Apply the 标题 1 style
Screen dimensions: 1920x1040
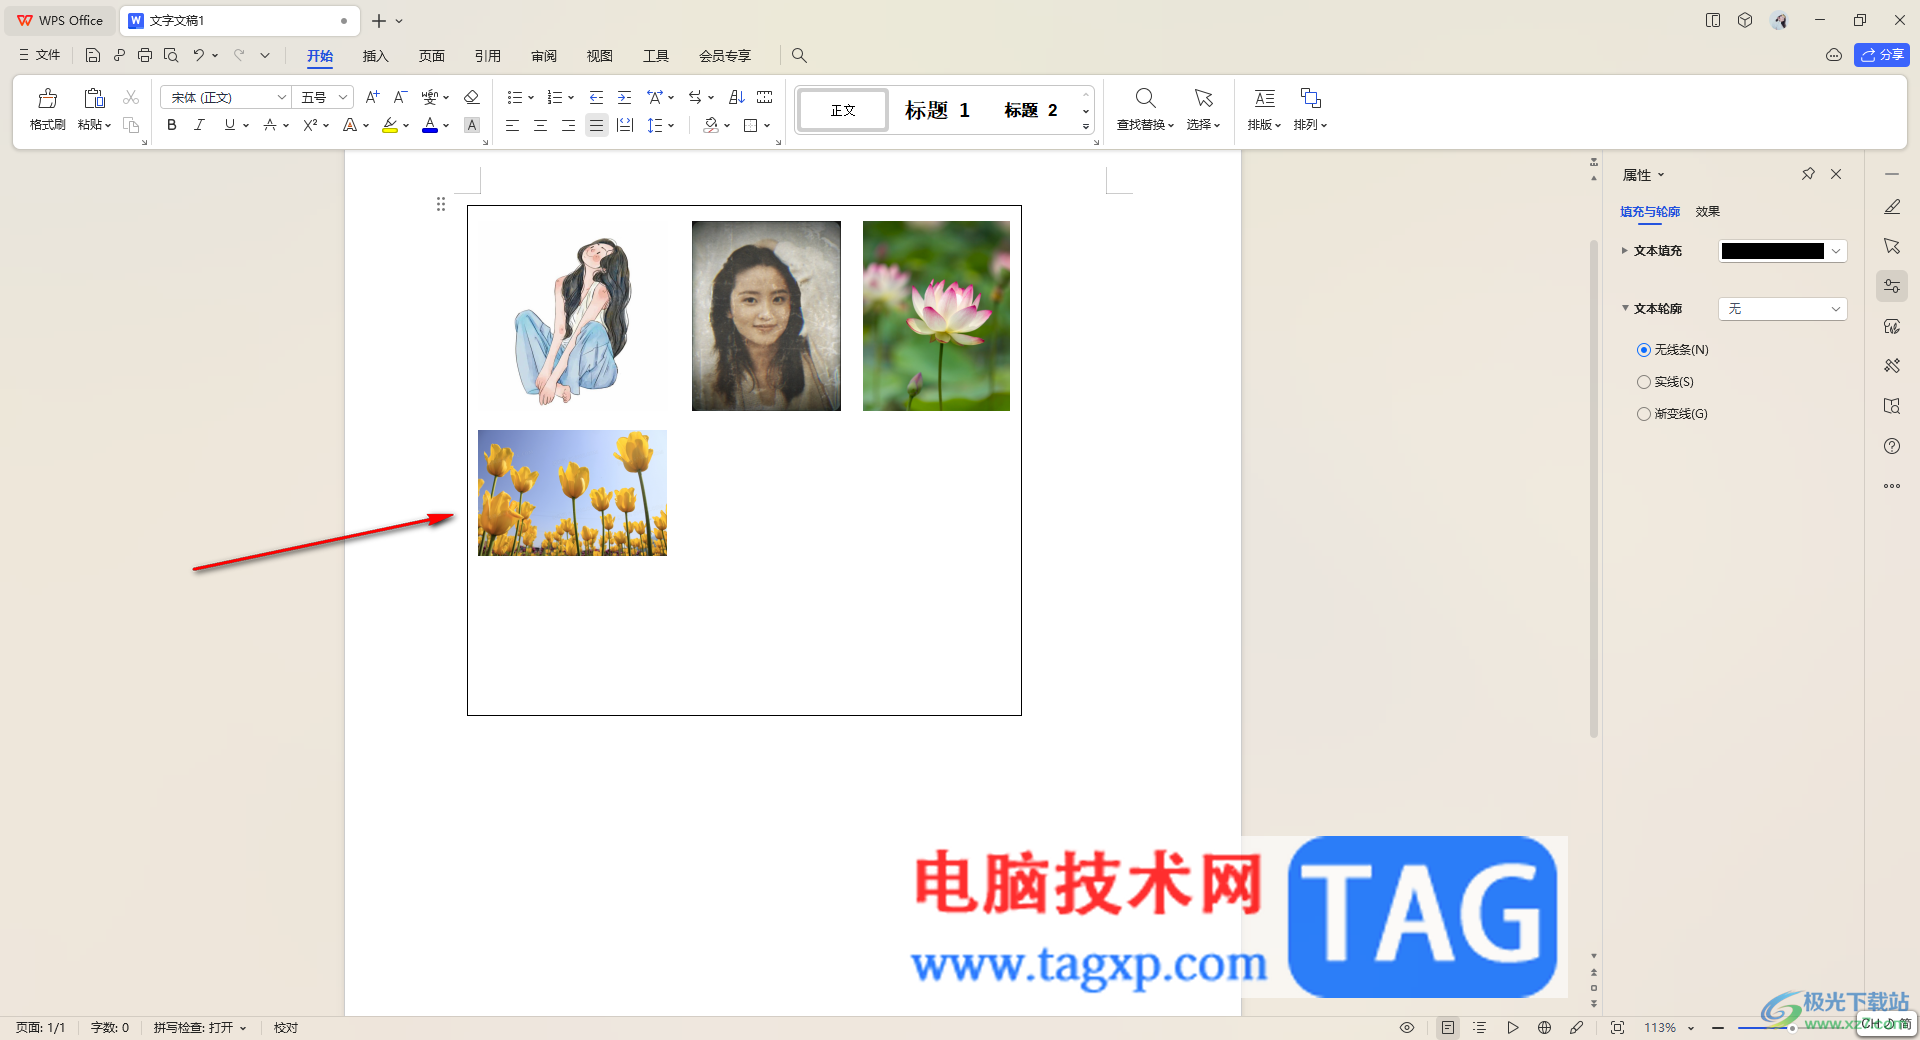pos(937,110)
